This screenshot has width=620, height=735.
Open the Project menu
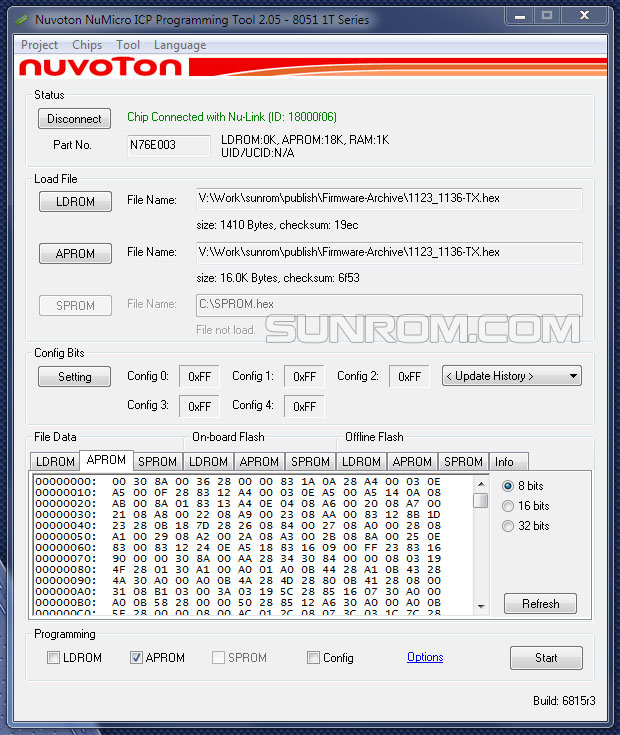pyautogui.click(x=39, y=45)
